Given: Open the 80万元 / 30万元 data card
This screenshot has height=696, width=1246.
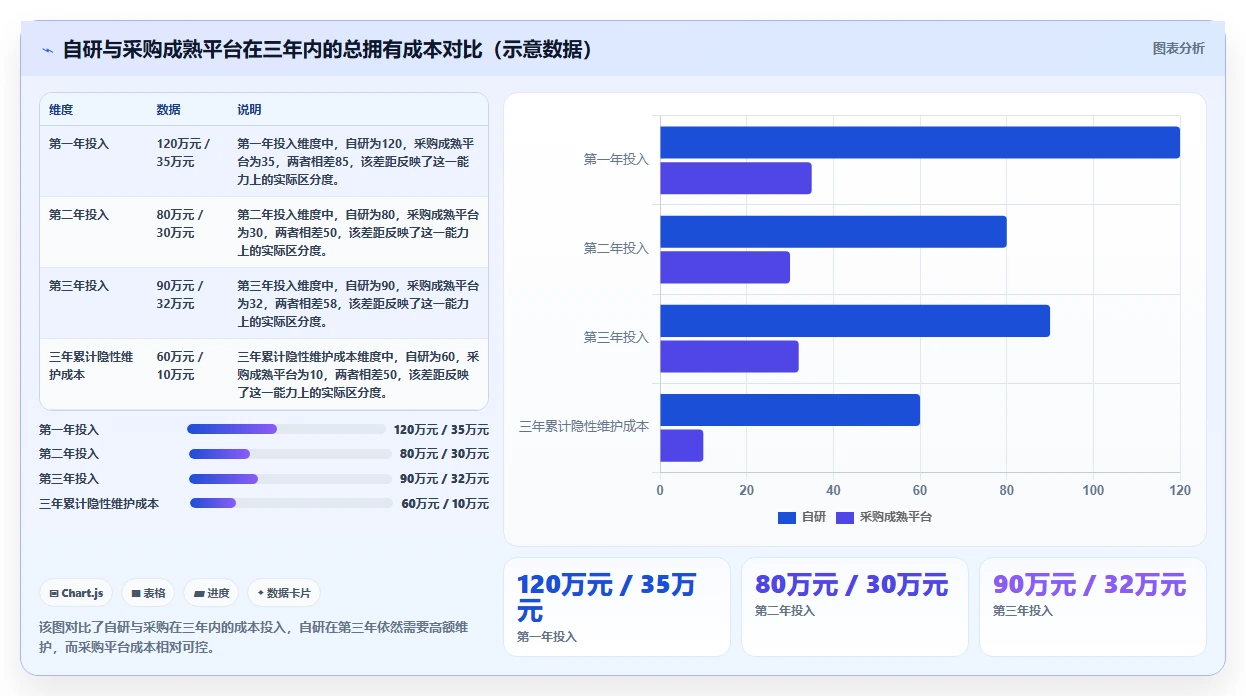Looking at the screenshot, I should pos(855,607).
